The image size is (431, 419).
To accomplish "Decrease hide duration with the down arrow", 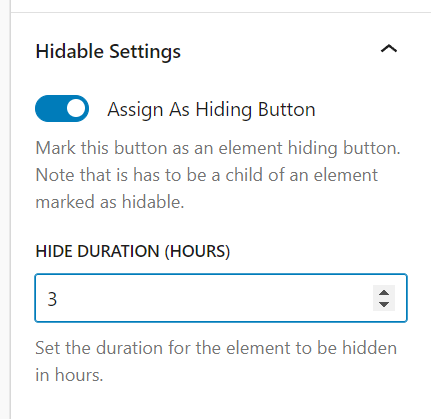I will tap(384, 304).
